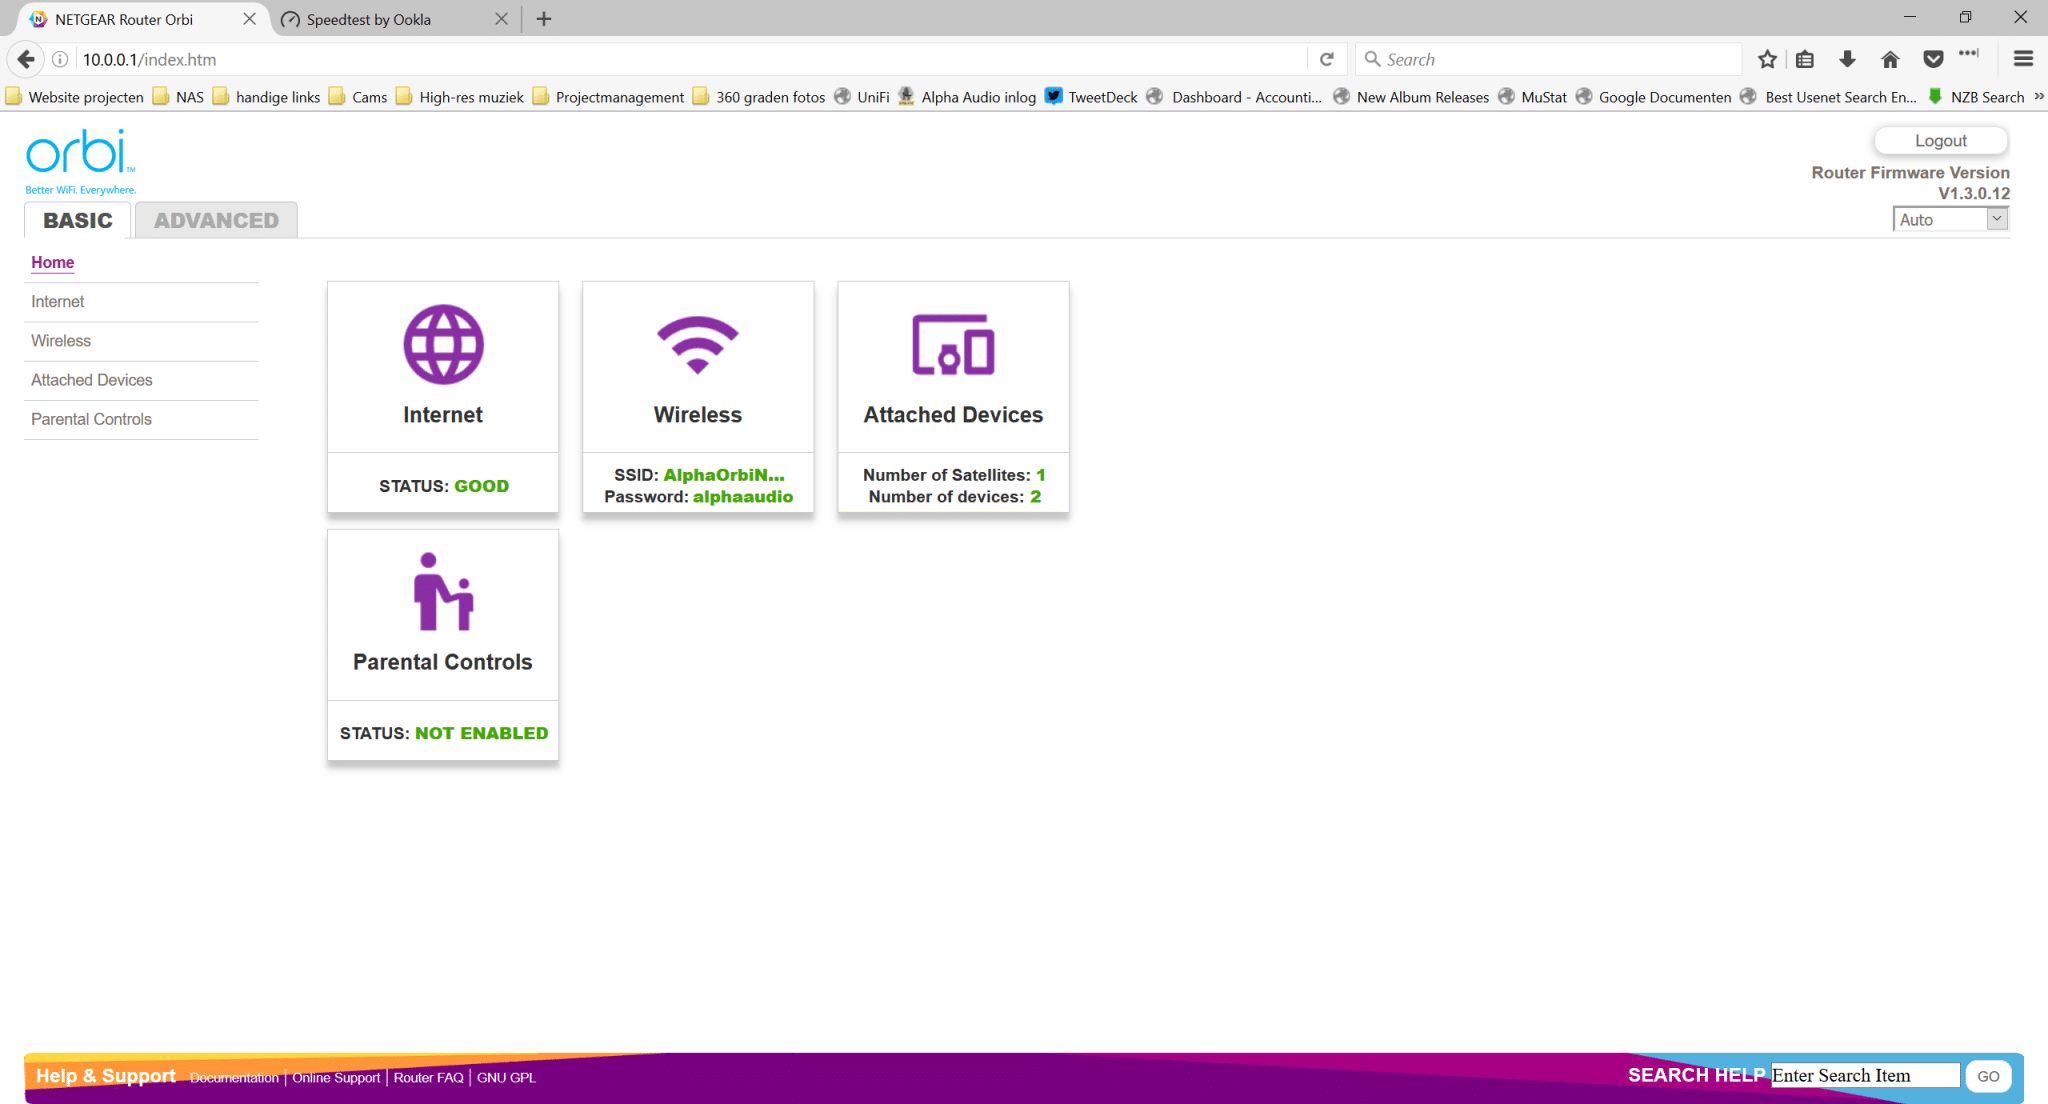The width and height of the screenshot is (2048, 1104).
Task: Go to browser home page icon
Action: [x=1890, y=59]
